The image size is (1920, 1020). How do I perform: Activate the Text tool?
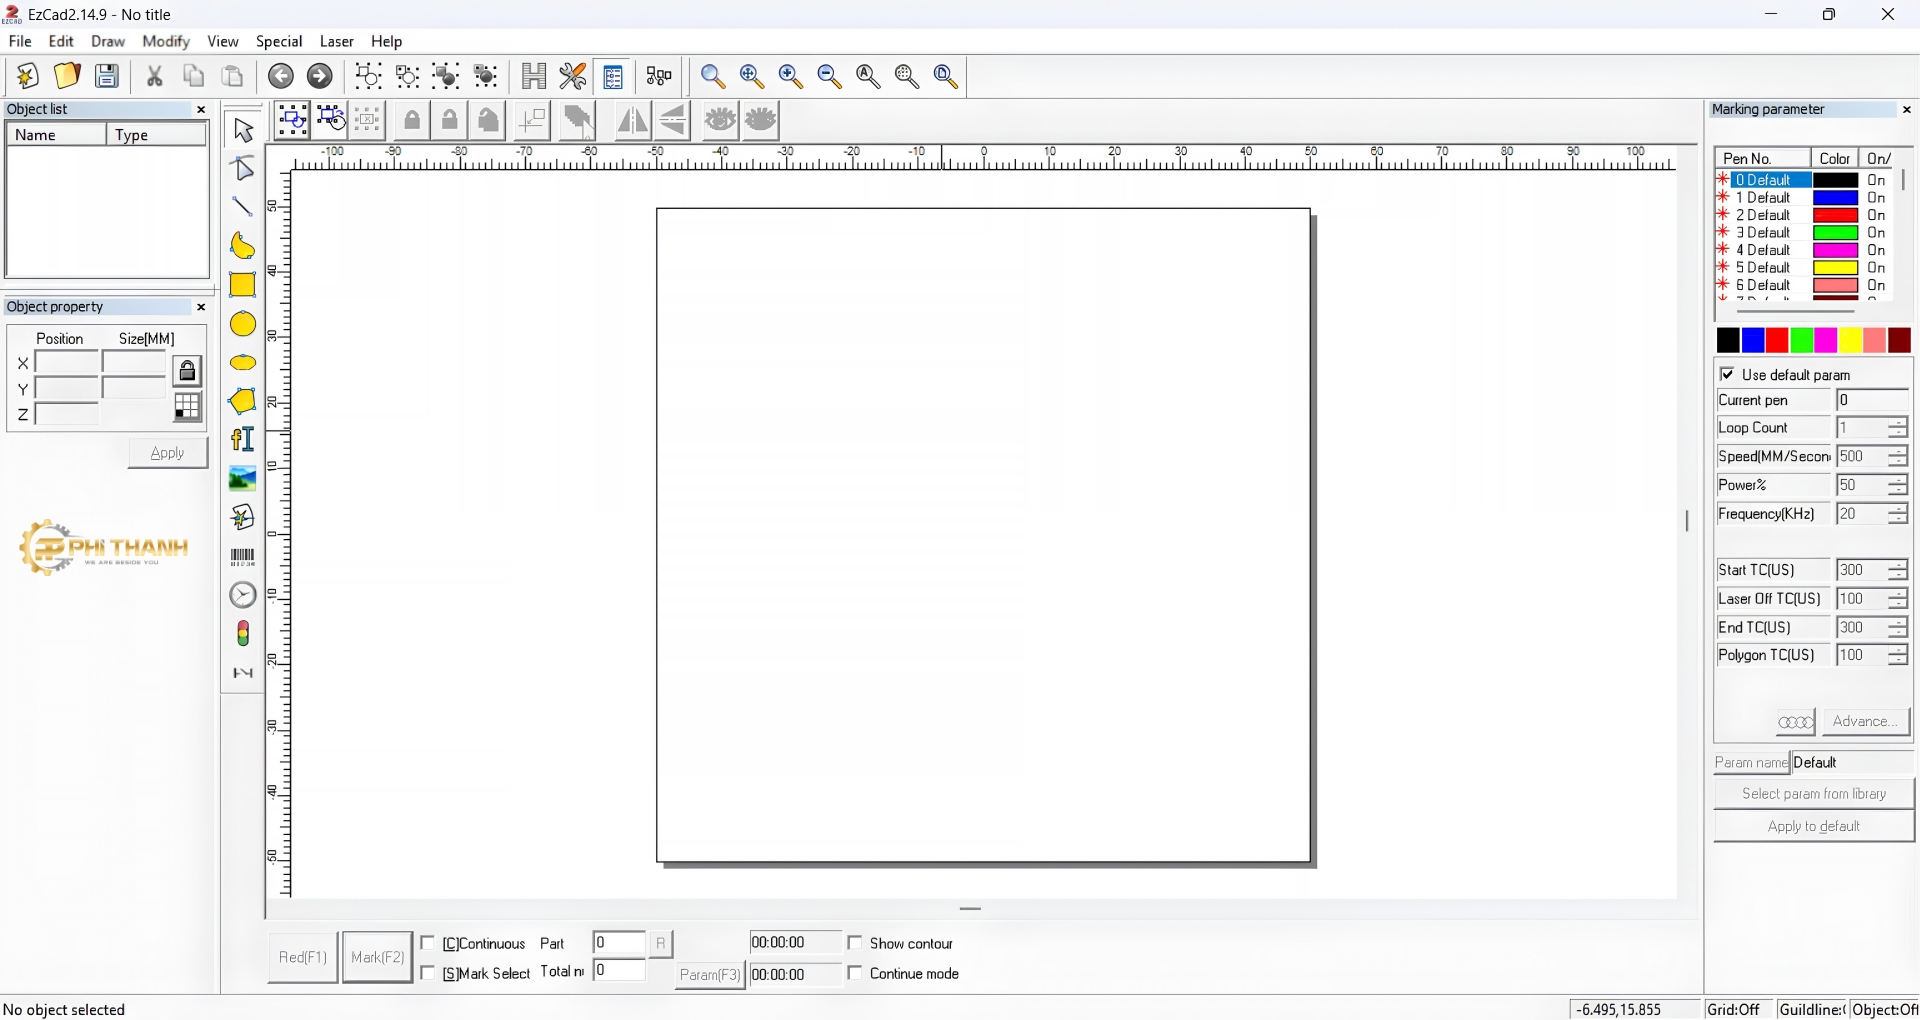(x=243, y=441)
